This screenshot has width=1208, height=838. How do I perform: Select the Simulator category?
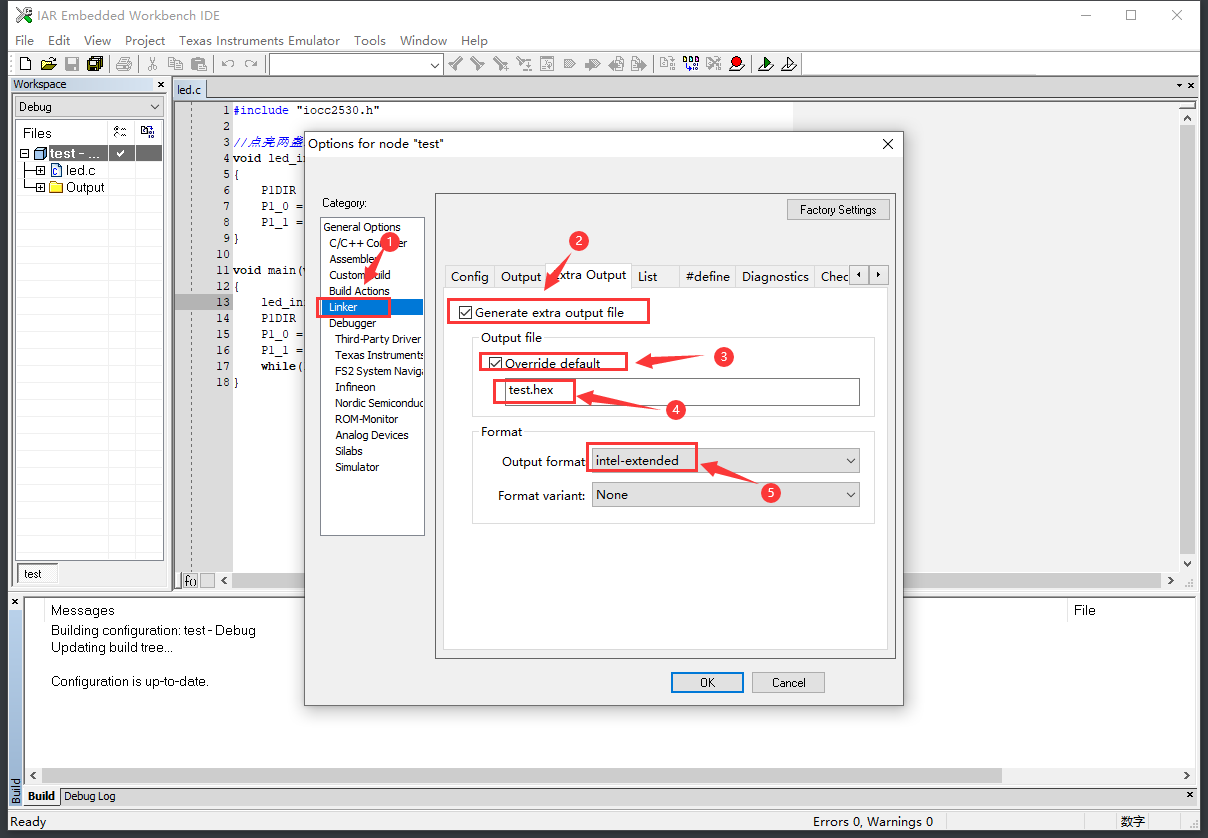[357, 467]
